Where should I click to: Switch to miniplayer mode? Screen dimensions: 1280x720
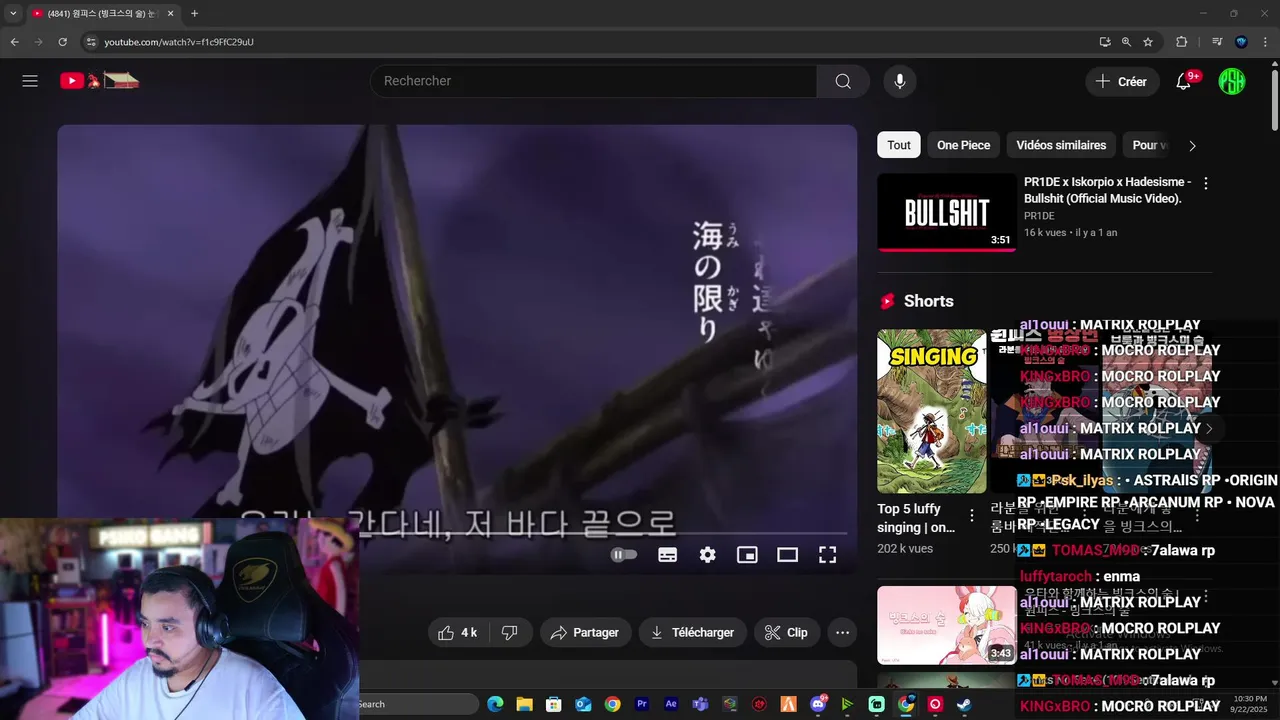pyautogui.click(x=747, y=554)
